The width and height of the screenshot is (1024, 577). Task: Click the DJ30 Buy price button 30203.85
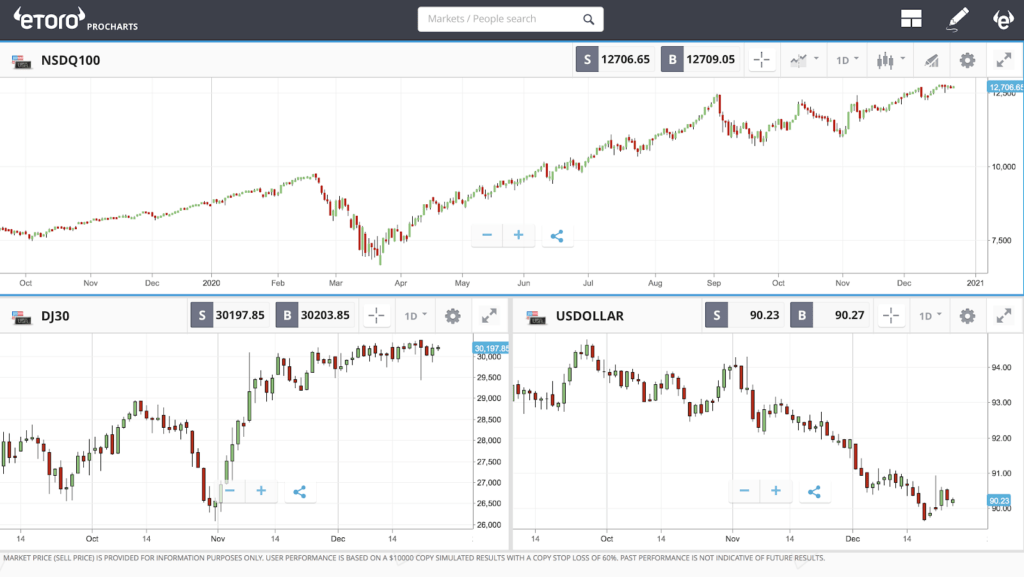tap(315, 315)
